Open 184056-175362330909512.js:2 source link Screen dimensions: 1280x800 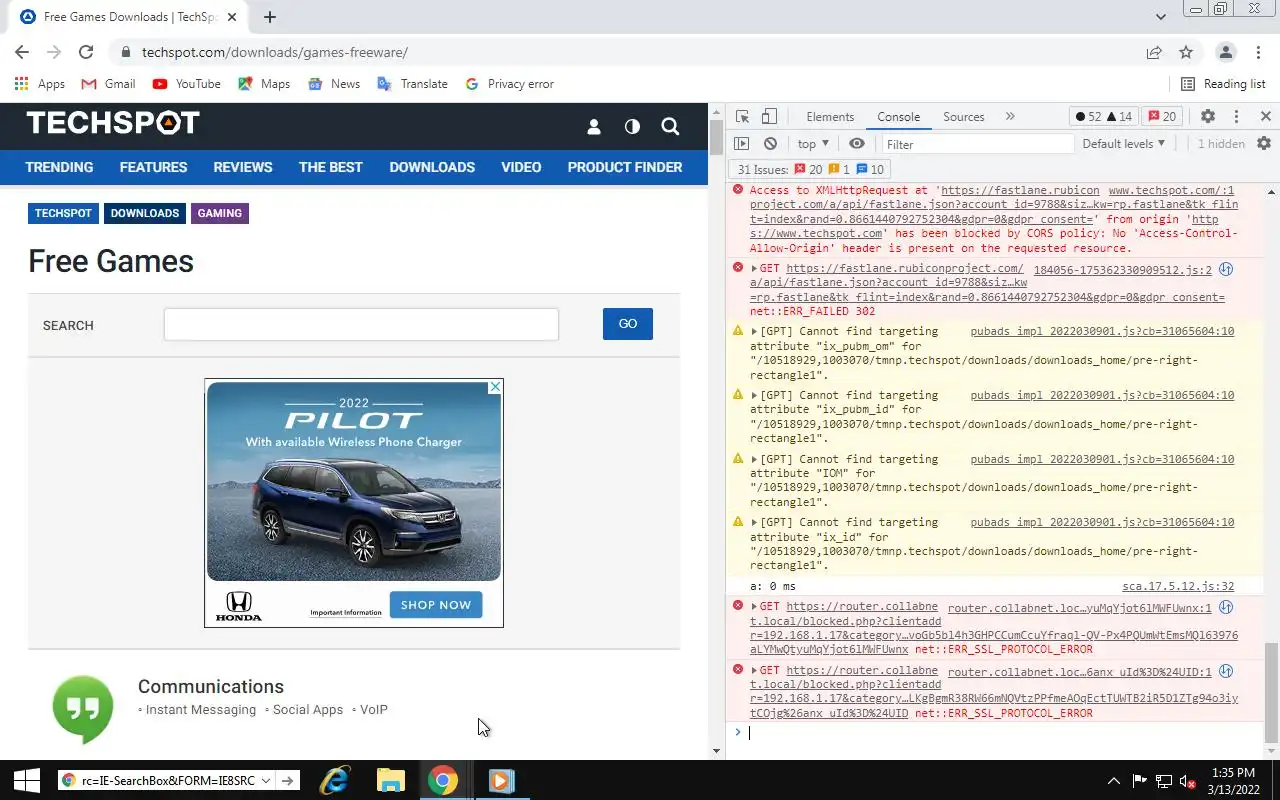tap(1122, 270)
